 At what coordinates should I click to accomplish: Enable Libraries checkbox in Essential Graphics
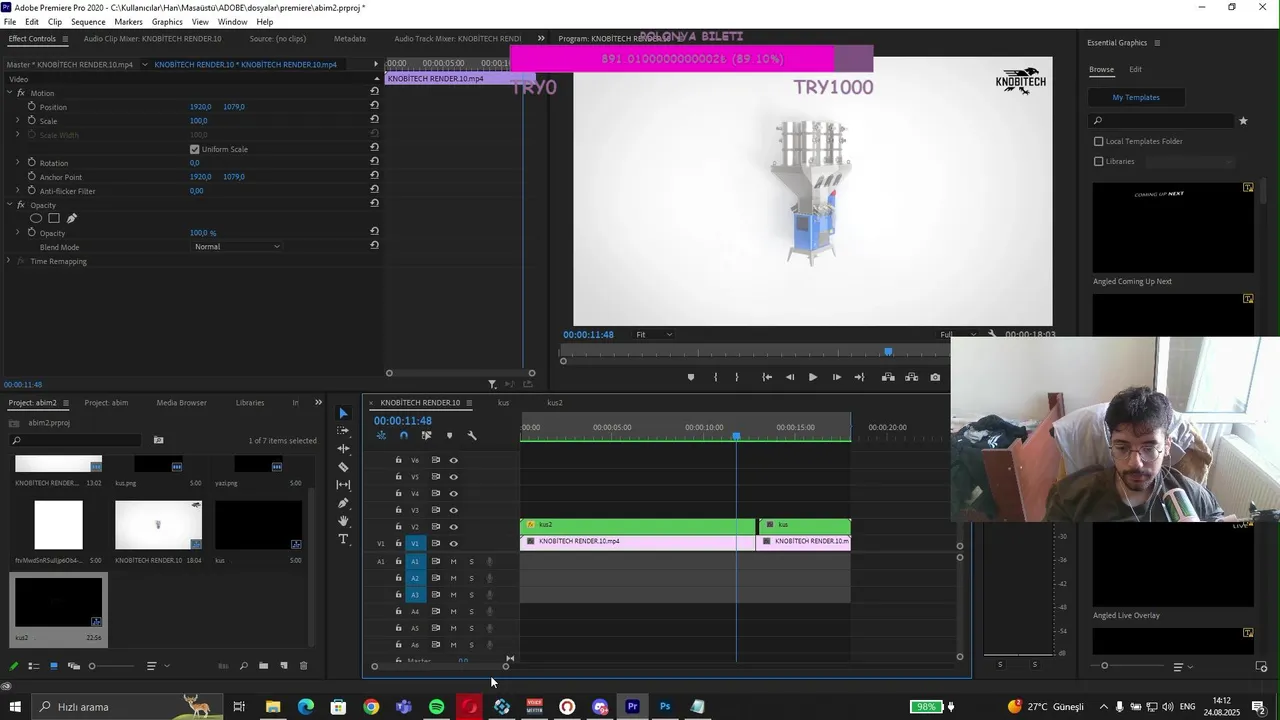point(1099,161)
